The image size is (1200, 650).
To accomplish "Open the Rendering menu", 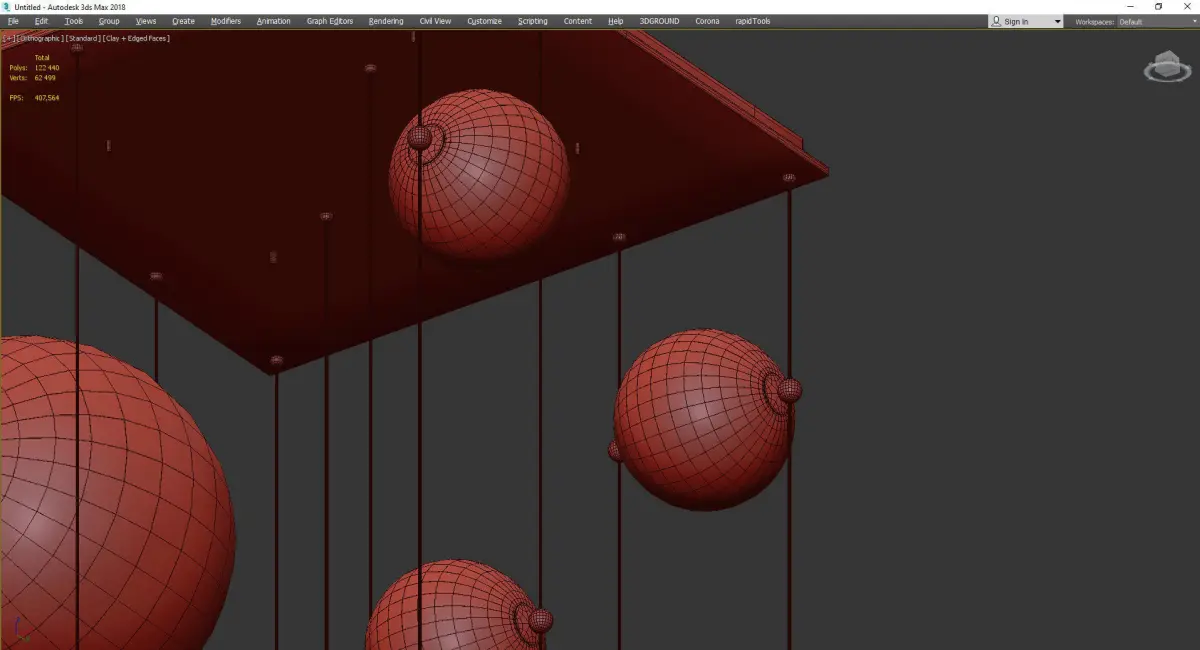I will click(386, 21).
